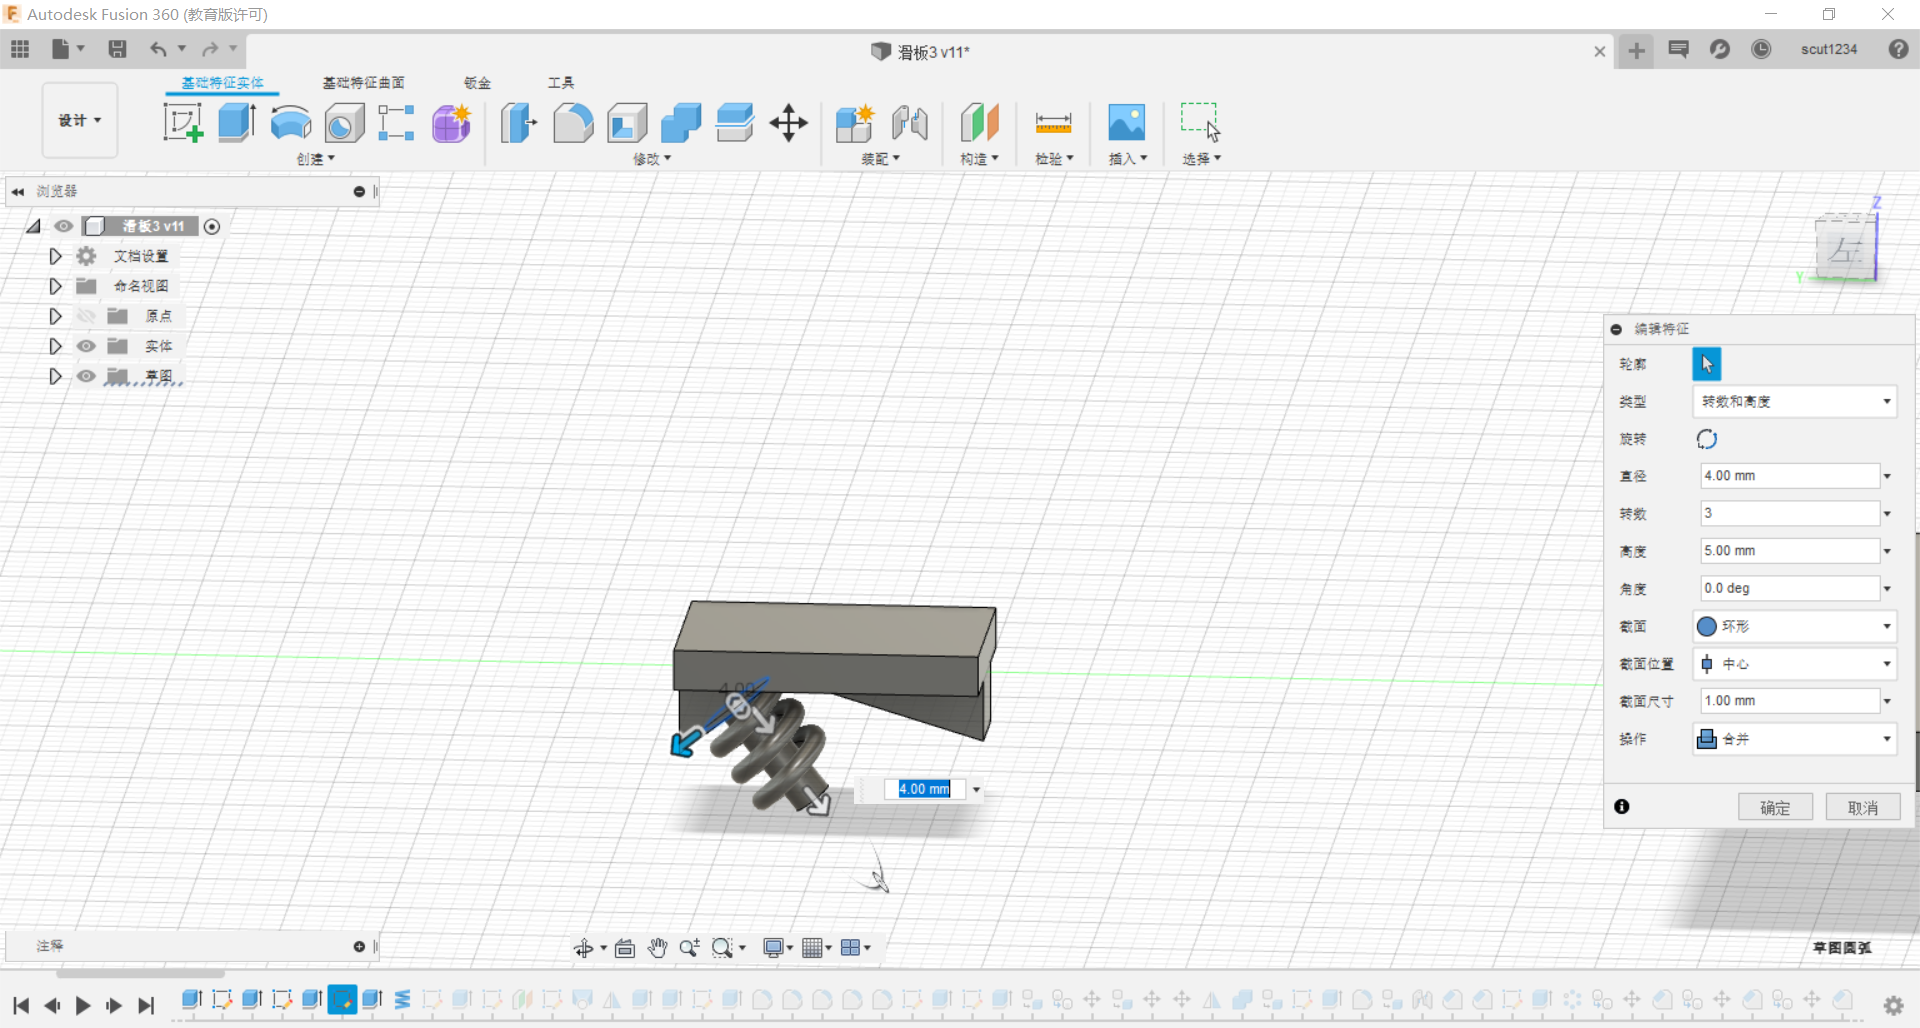
Task: Open the 截面 dropdown showing 环形
Action: [1795, 626]
